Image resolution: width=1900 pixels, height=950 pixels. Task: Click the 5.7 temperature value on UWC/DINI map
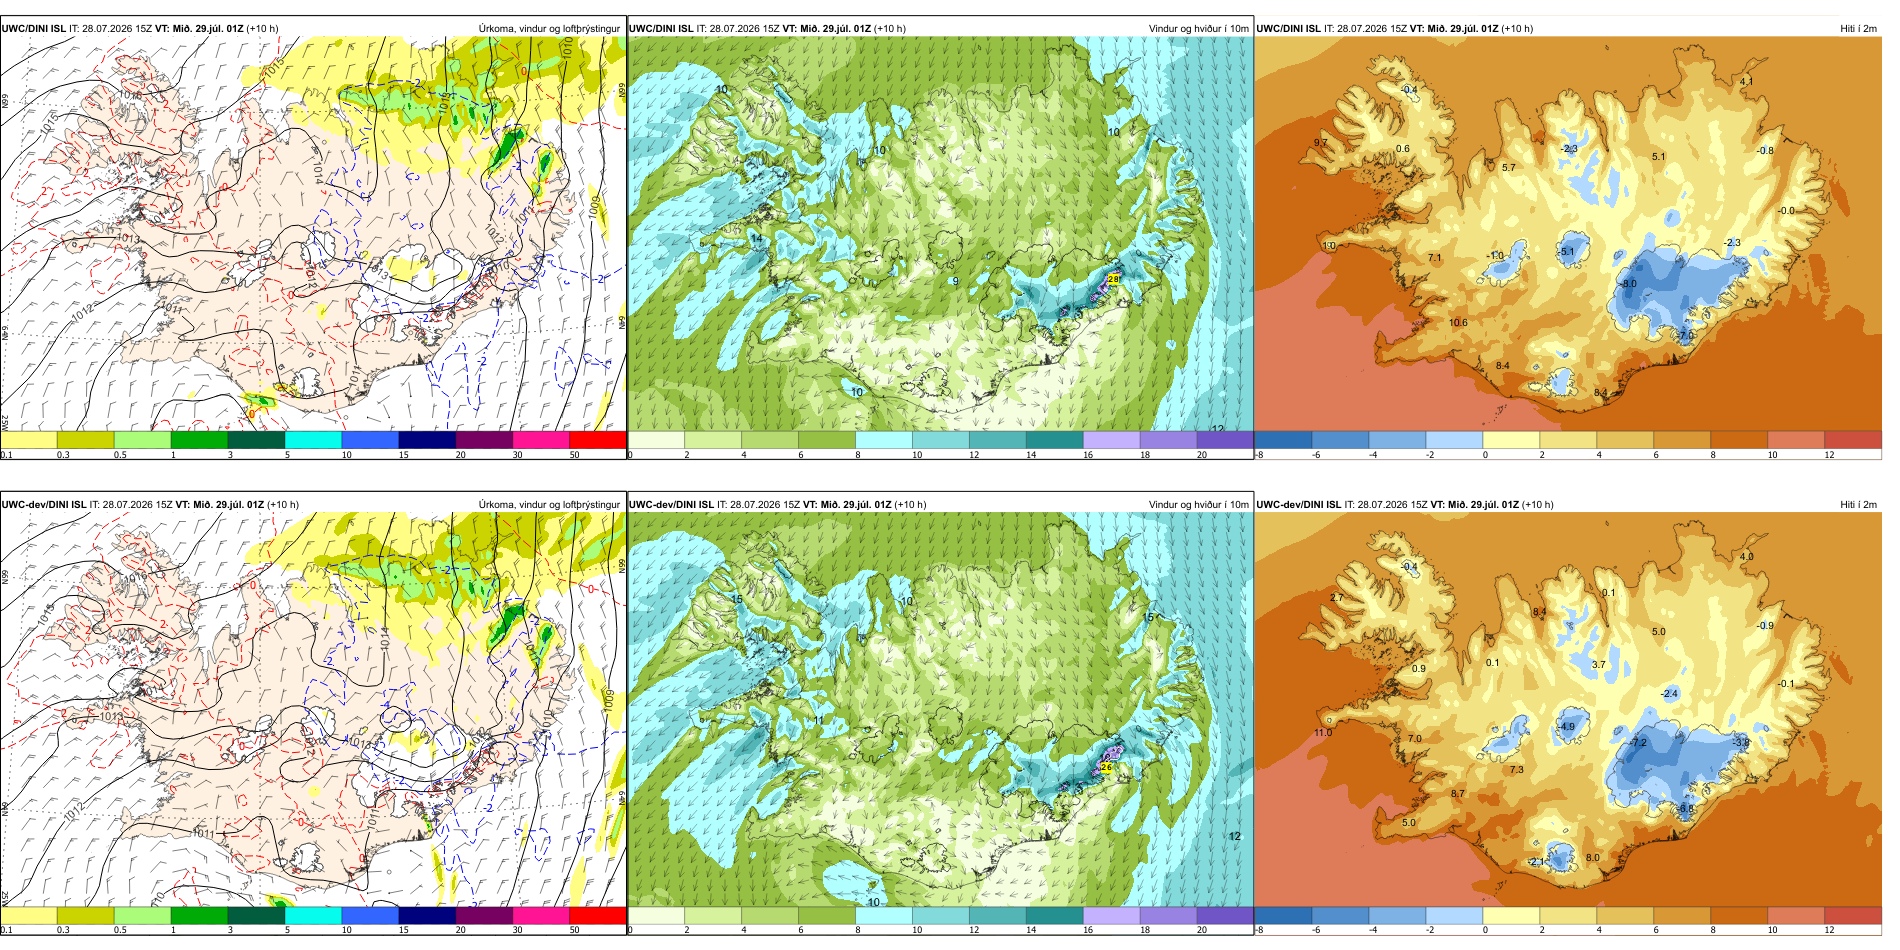tap(1508, 168)
